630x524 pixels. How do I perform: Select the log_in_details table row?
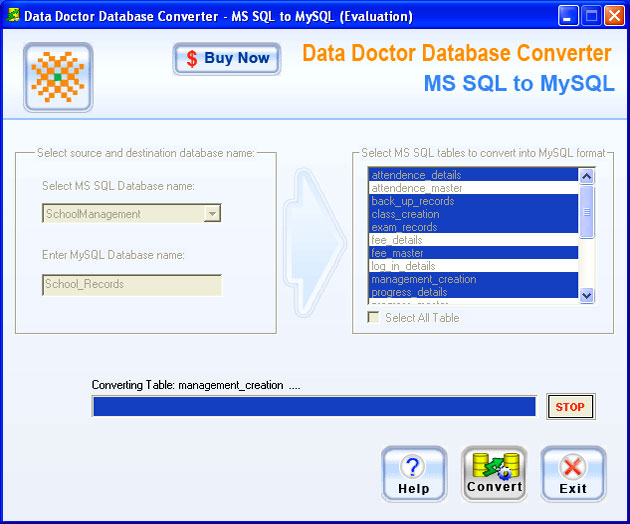(x=473, y=266)
